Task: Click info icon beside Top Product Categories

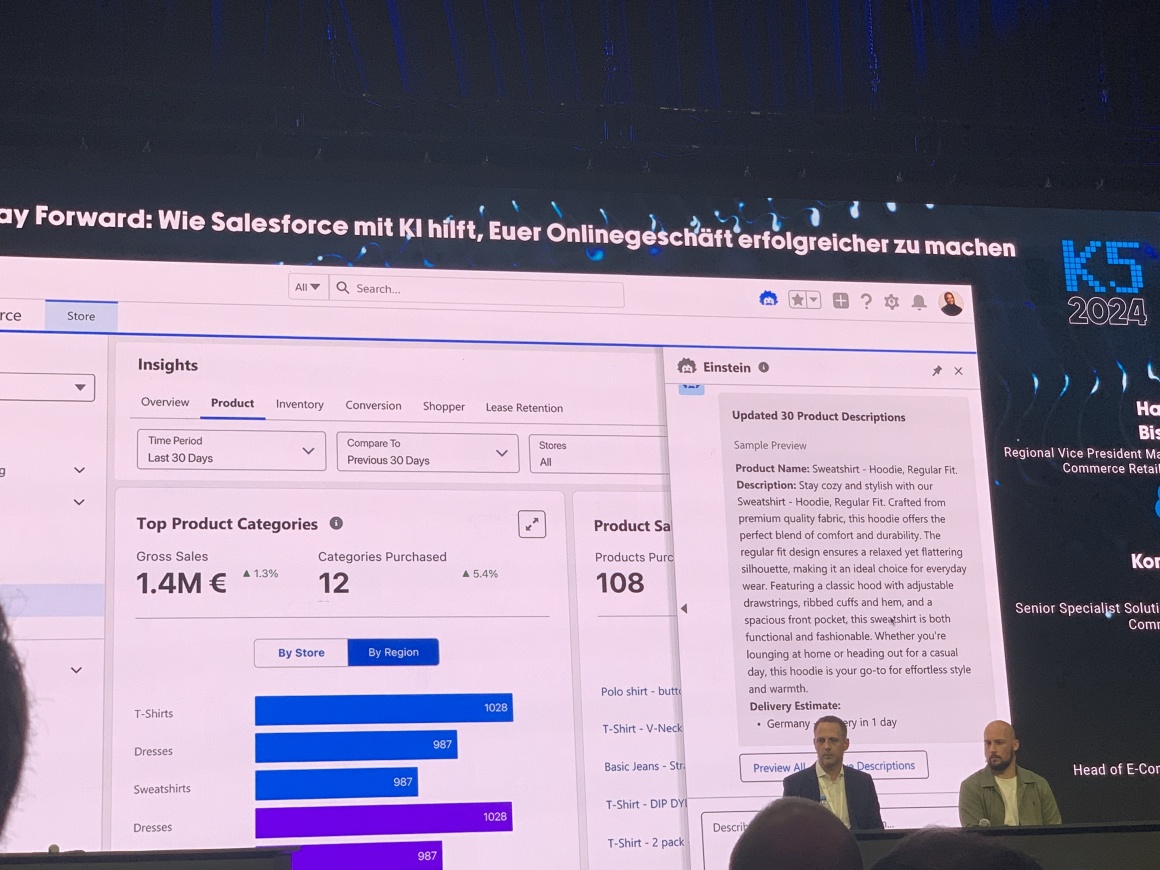Action: pyautogui.click(x=336, y=523)
